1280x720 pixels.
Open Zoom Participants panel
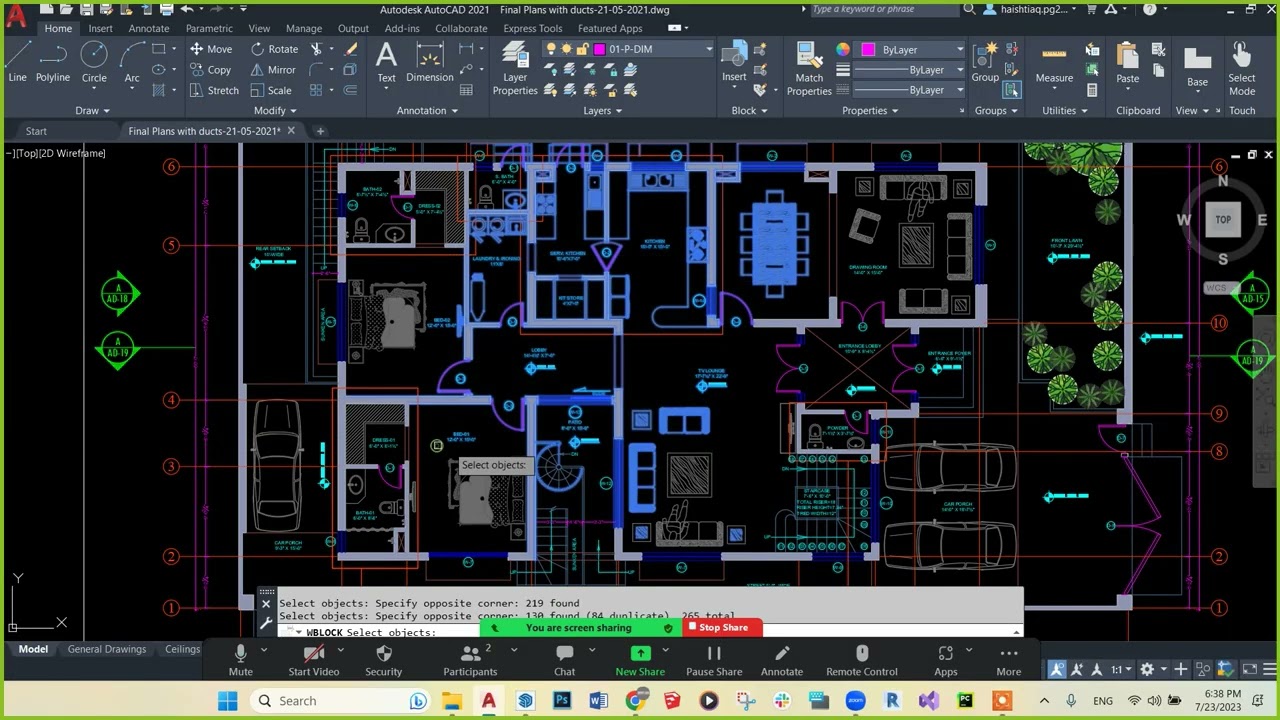tap(470, 660)
